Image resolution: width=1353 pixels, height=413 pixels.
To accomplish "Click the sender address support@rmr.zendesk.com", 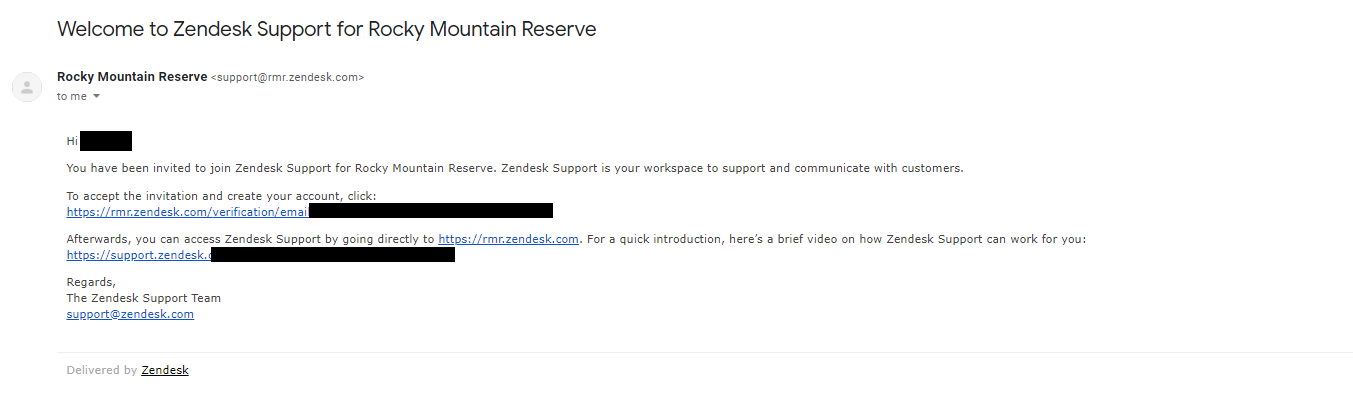I will [288, 78].
